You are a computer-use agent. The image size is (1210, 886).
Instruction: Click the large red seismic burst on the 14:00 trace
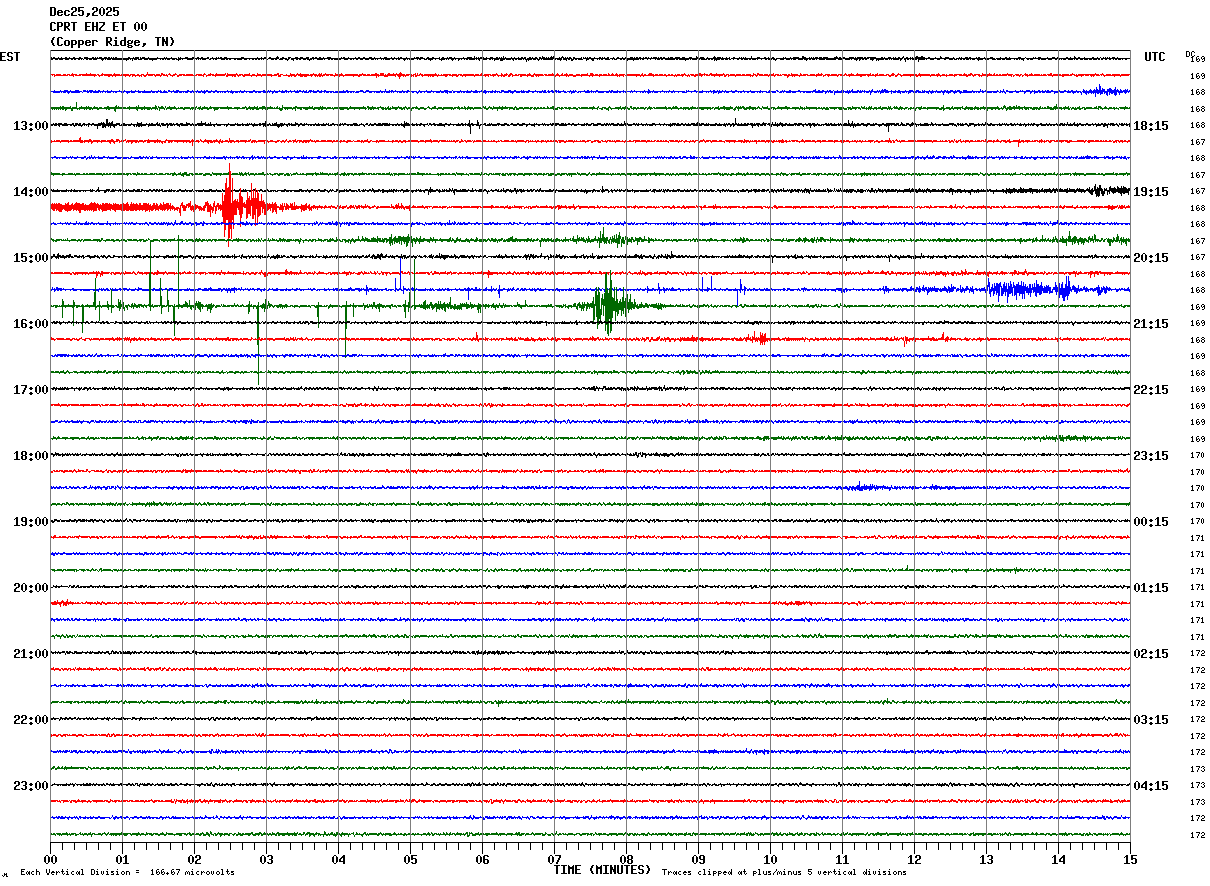[240, 206]
